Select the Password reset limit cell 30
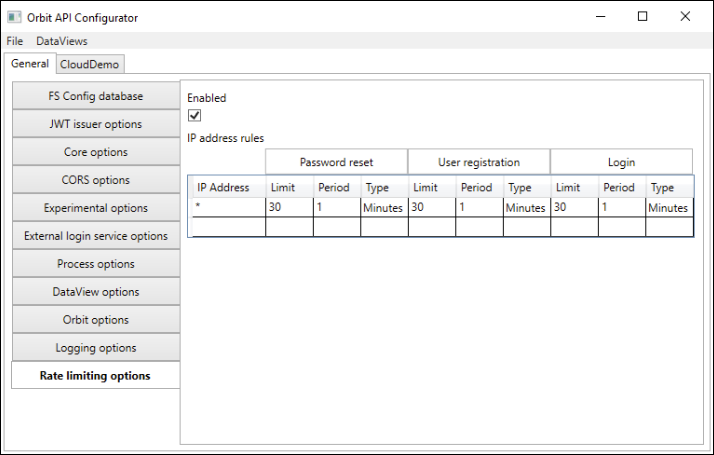Screen dimensions: 714x455 click(290, 207)
